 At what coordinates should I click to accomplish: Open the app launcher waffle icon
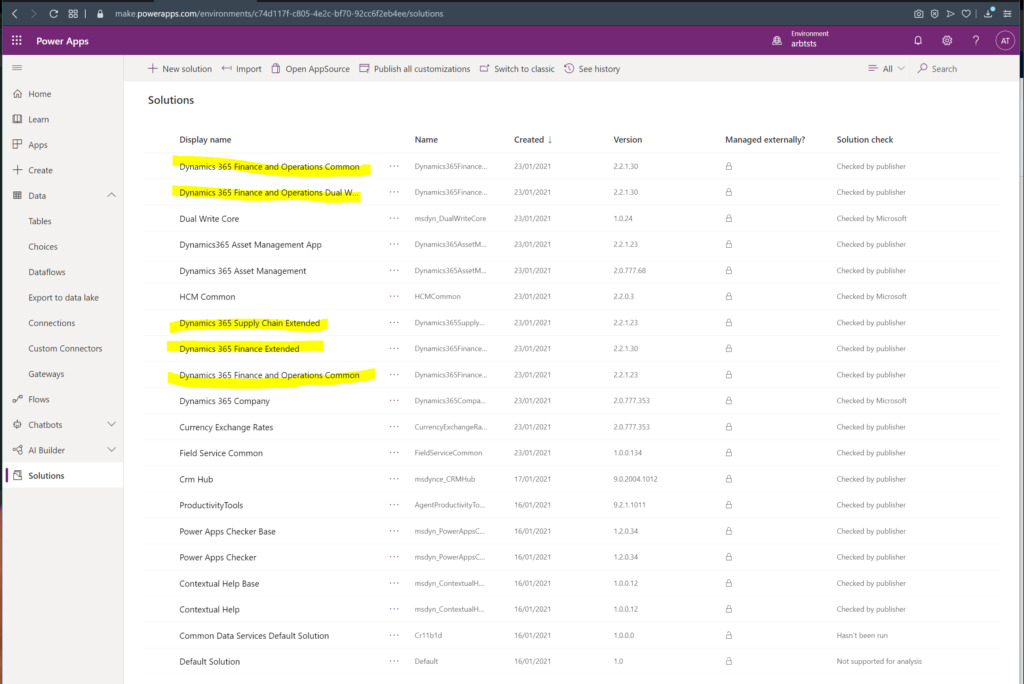click(x=17, y=40)
